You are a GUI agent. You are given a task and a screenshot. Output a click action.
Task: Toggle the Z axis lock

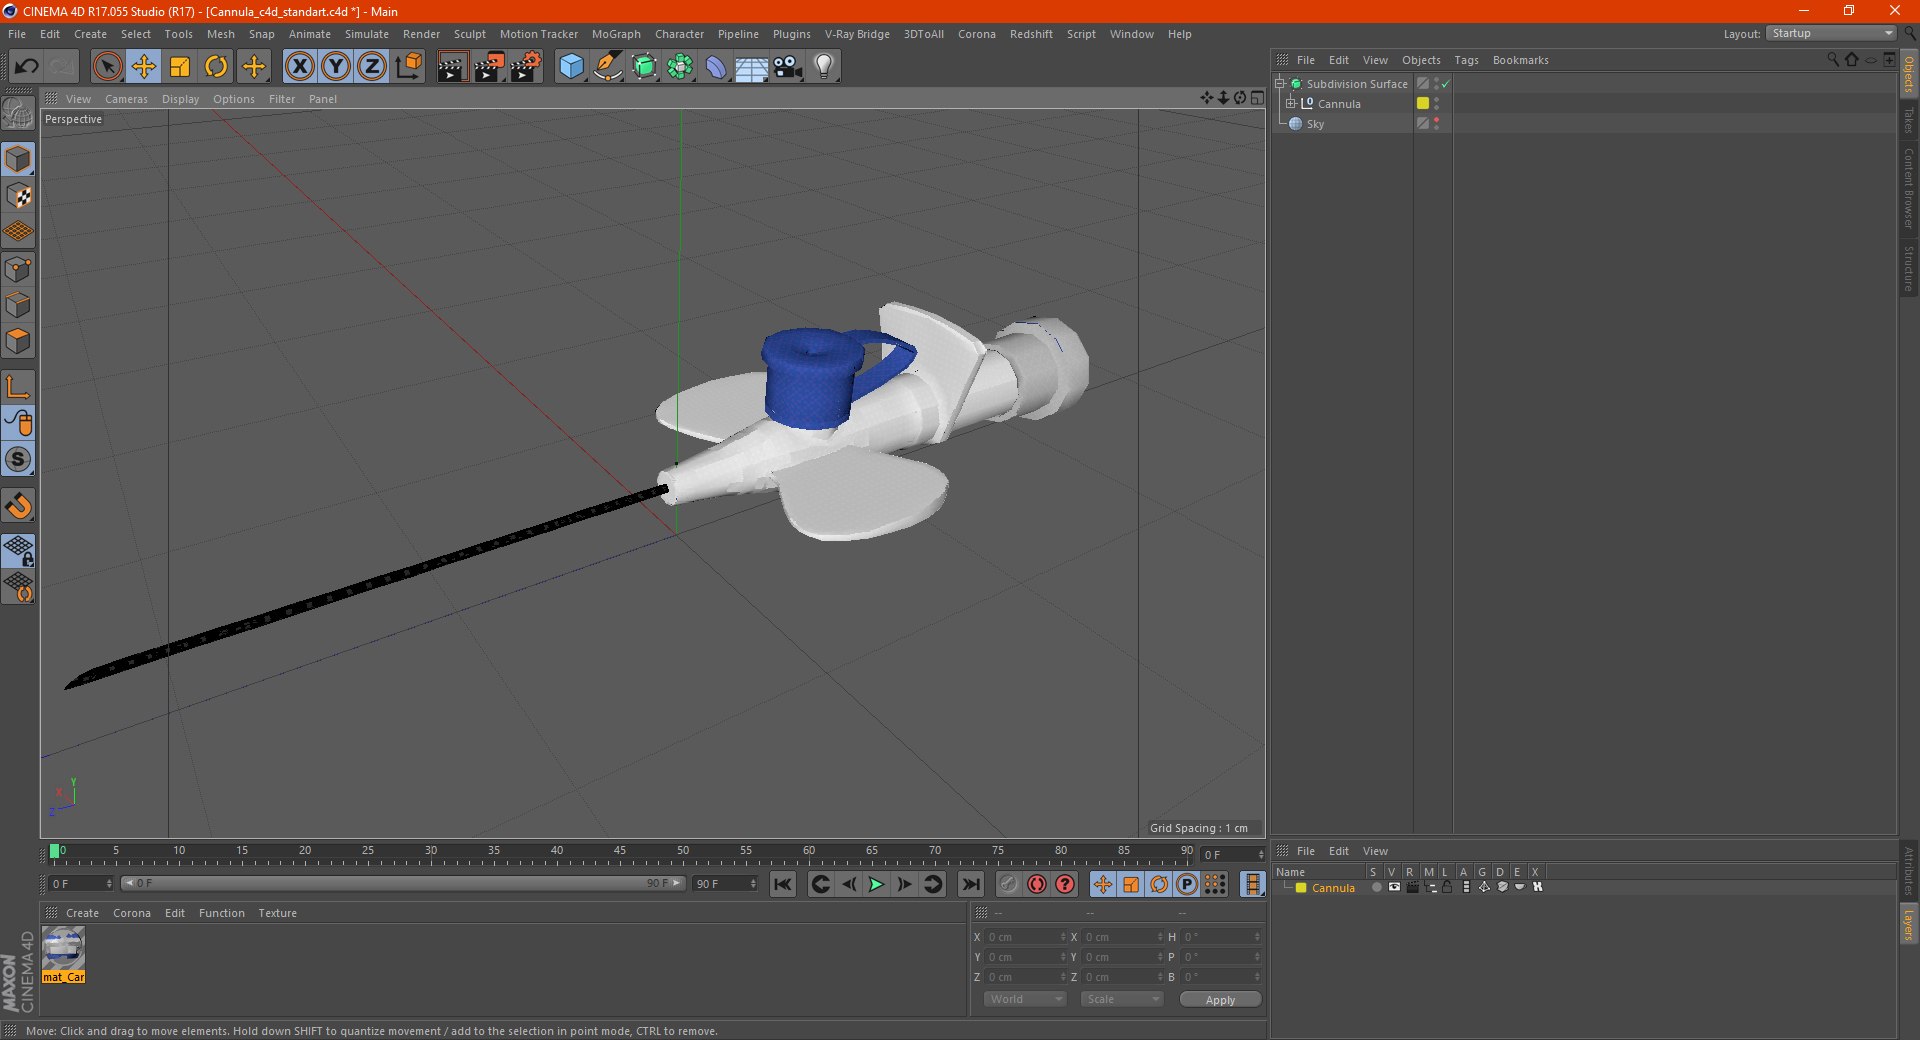[372, 67]
